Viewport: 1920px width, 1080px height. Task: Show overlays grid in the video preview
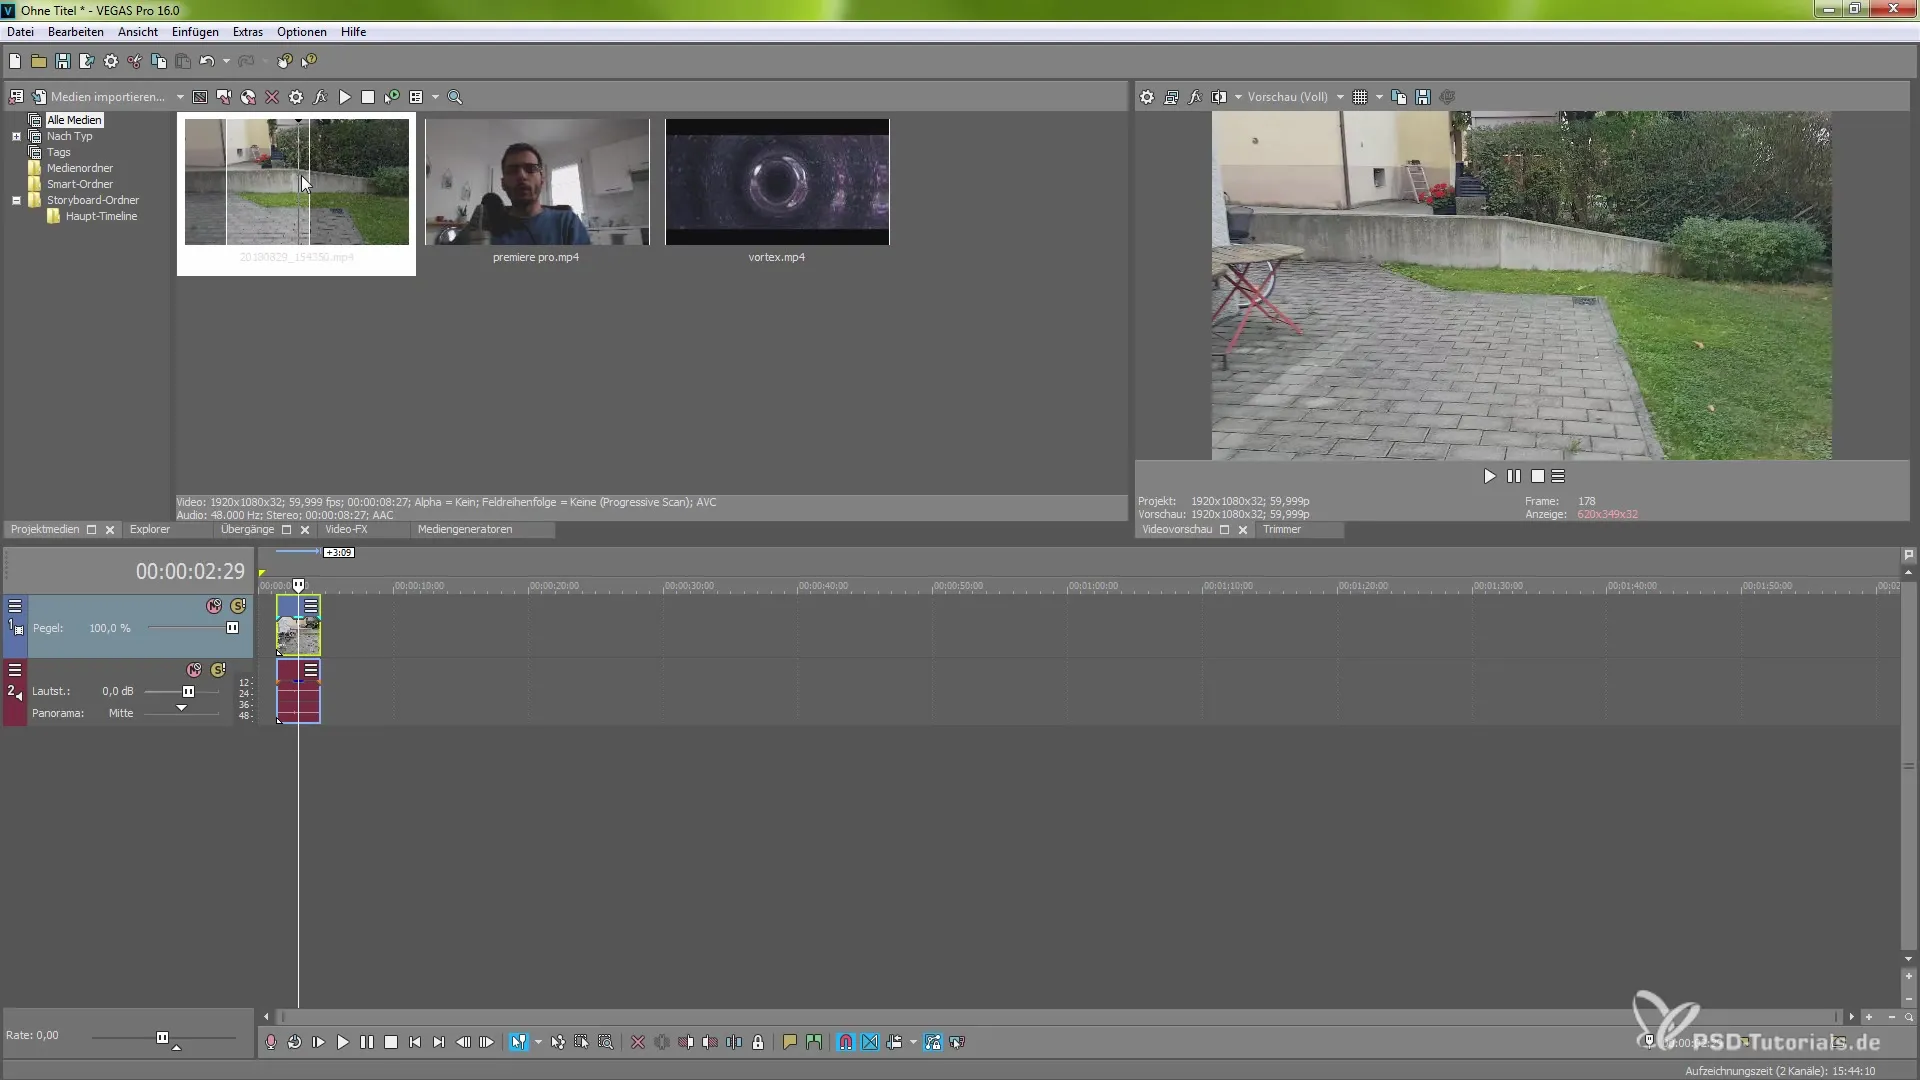click(x=1360, y=97)
